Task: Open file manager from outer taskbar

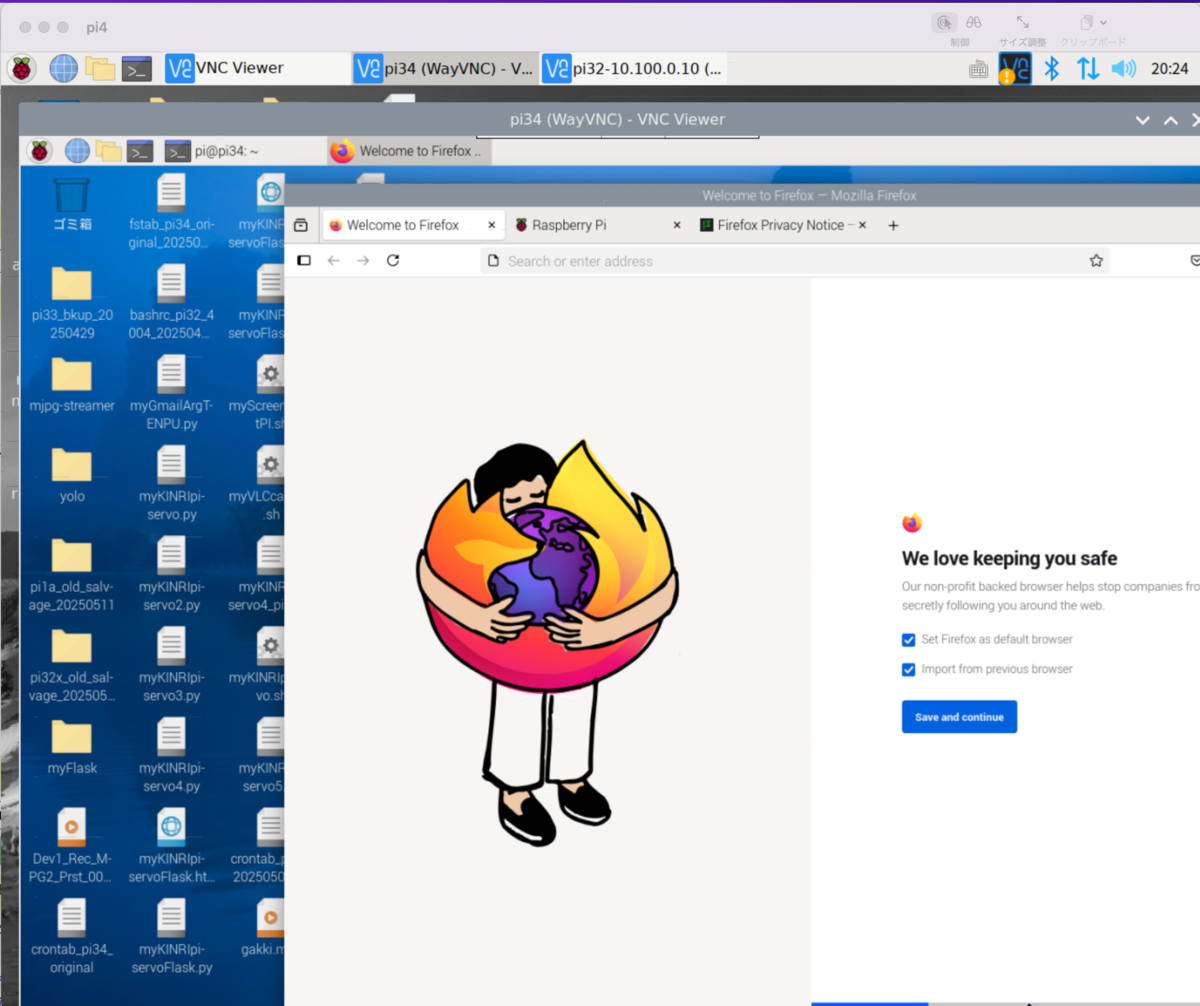Action: pos(100,68)
